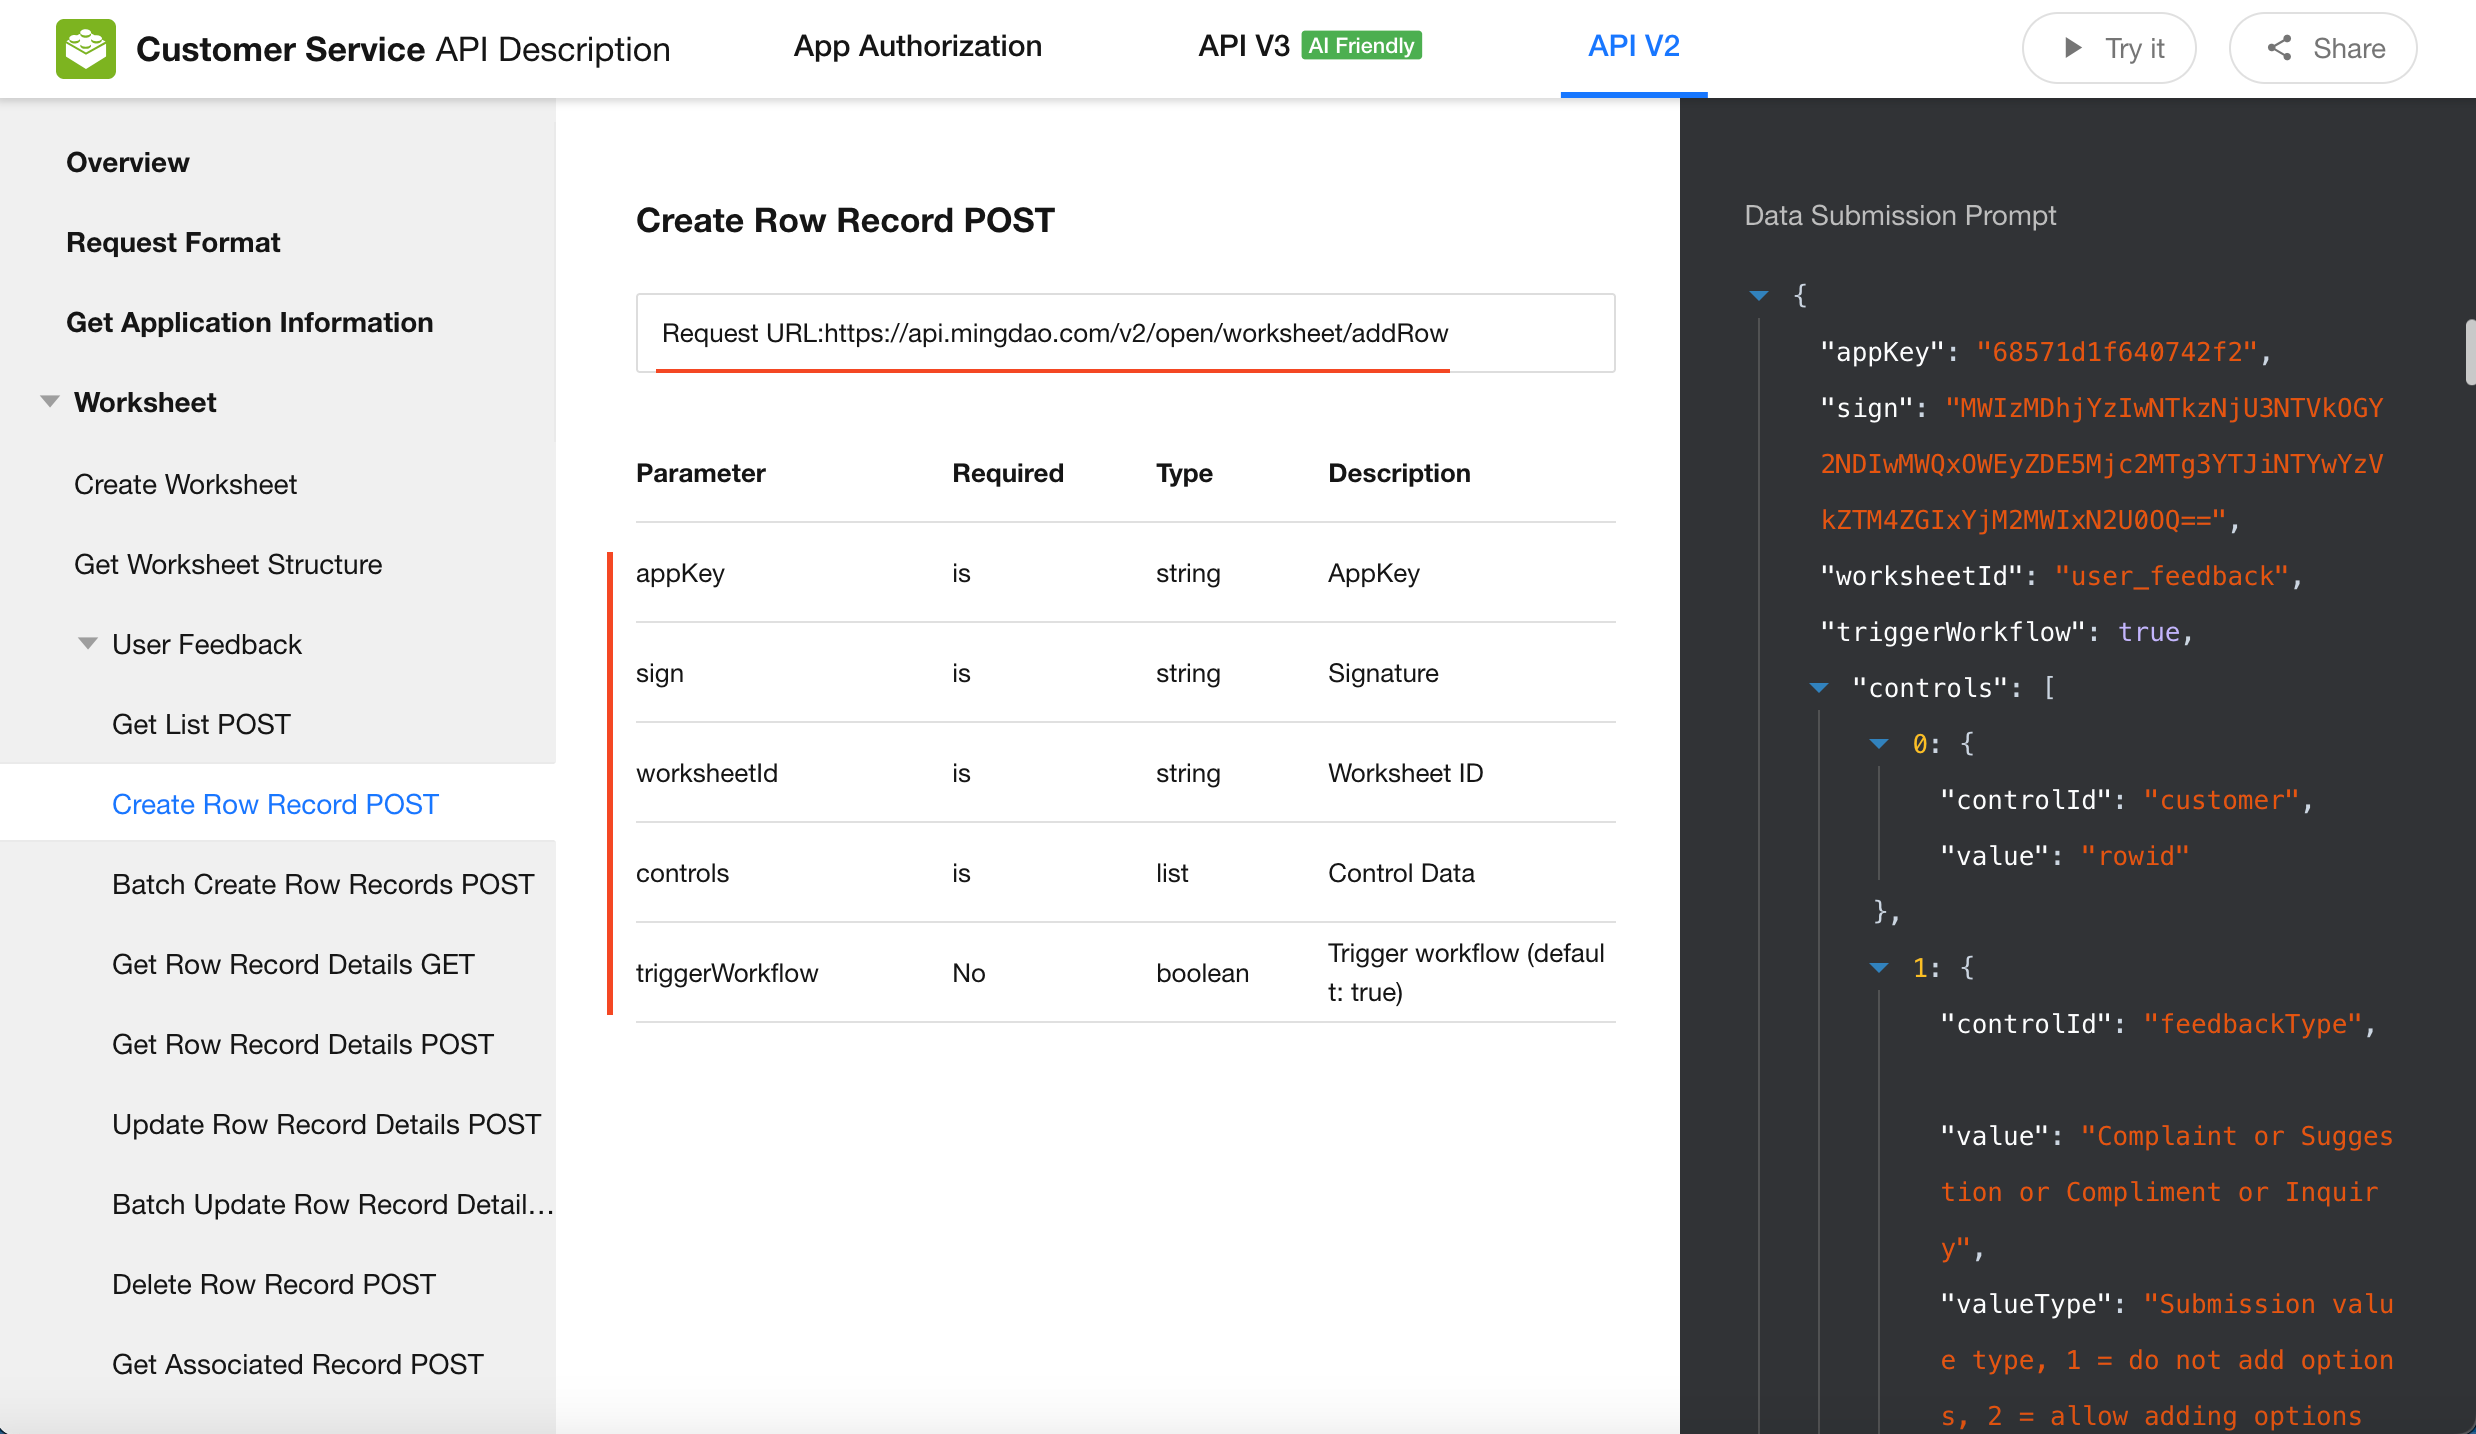Click the Share icon
This screenshot has height=1434, width=2476.
tap(2279, 48)
